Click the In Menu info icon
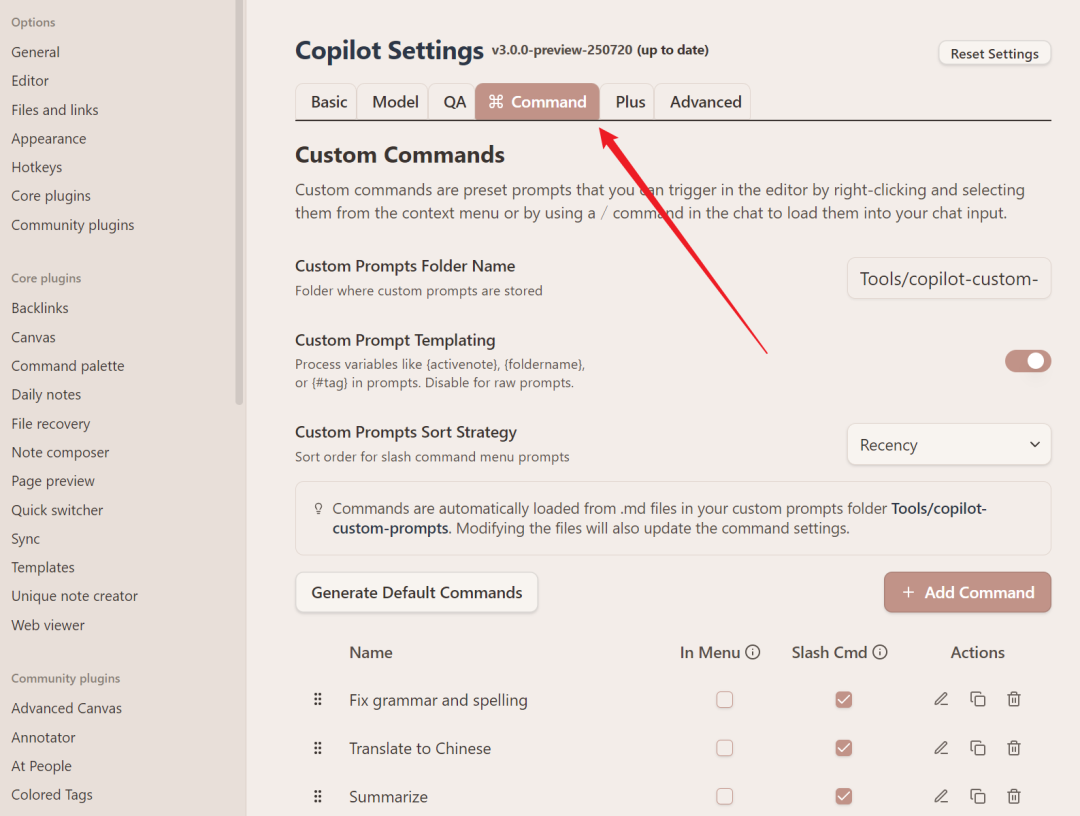Screen dimensions: 1080x816 pos(753,651)
